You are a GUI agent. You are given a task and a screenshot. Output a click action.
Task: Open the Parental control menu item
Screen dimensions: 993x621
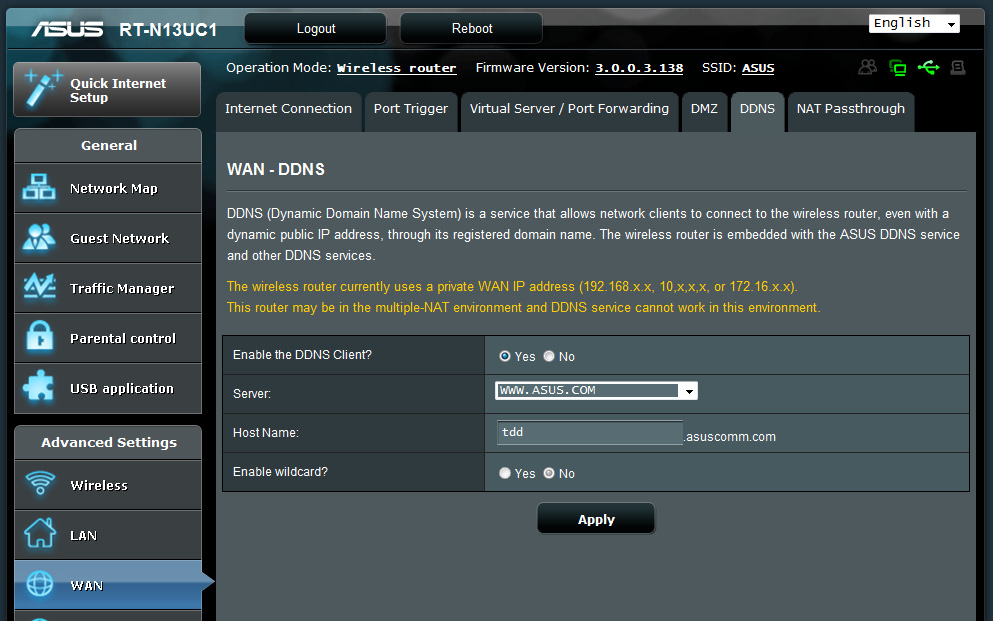(108, 338)
